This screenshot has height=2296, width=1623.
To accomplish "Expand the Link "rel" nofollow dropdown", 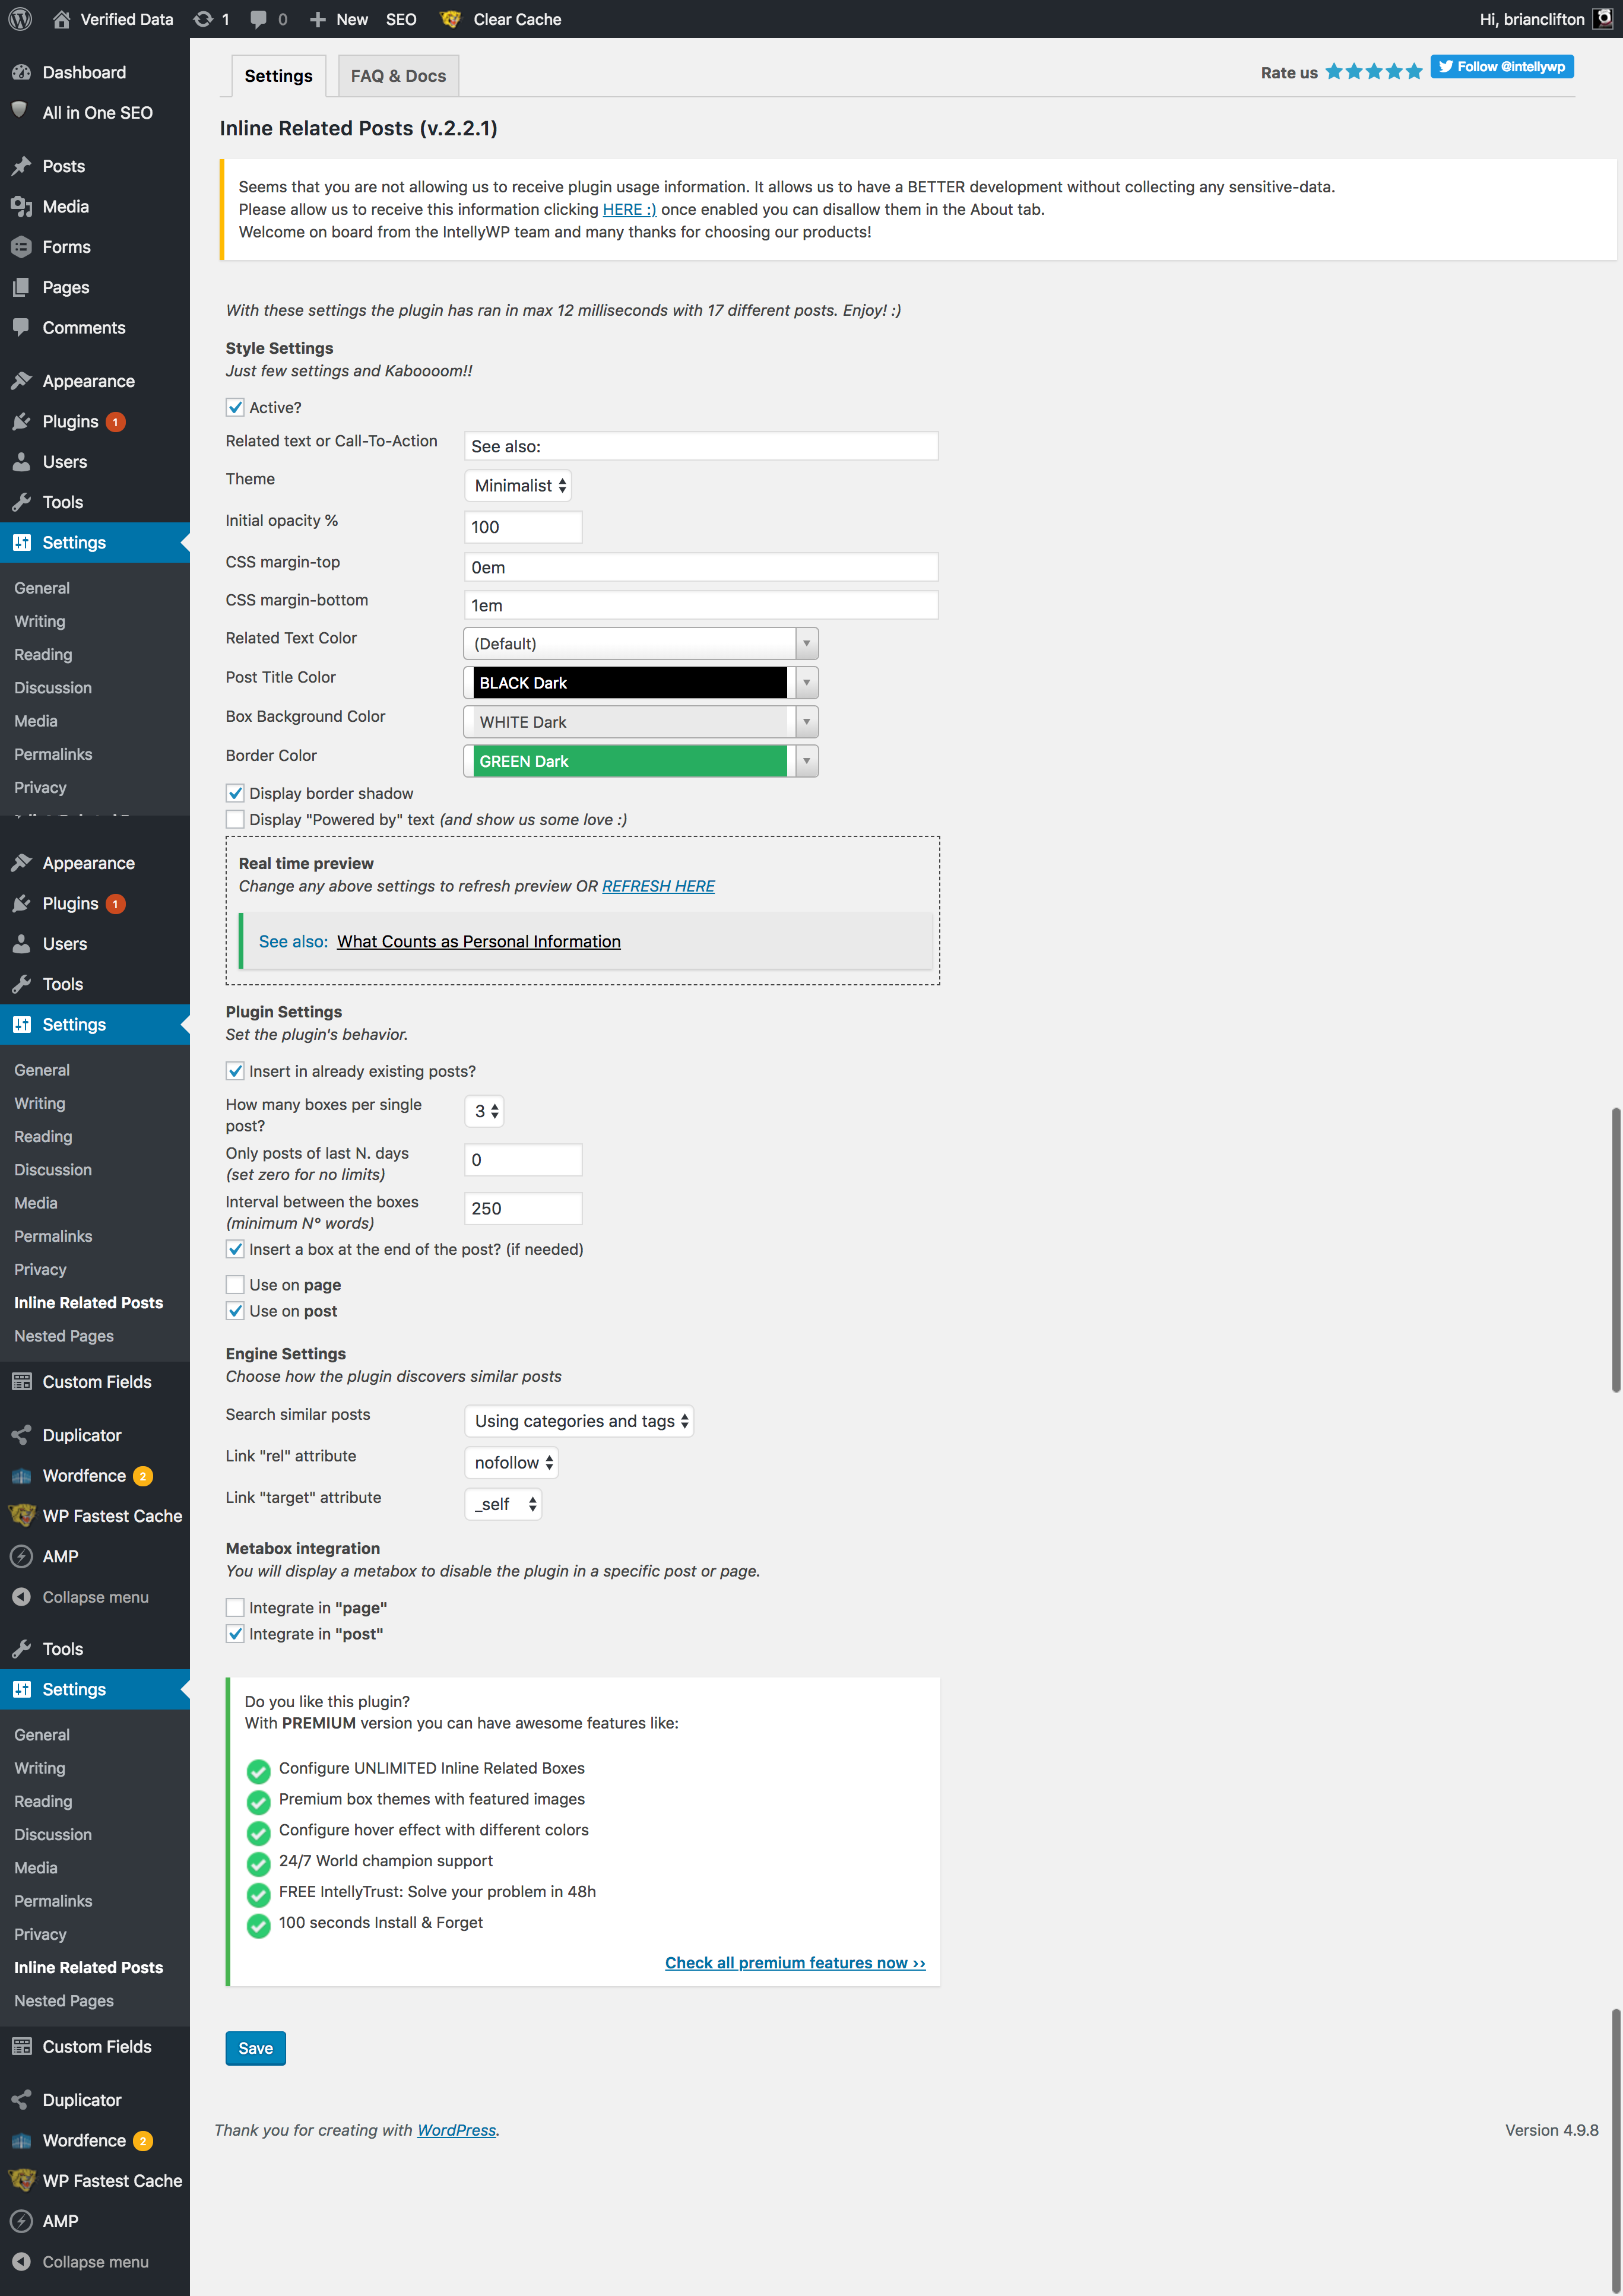I will (x=511, y=1463).
